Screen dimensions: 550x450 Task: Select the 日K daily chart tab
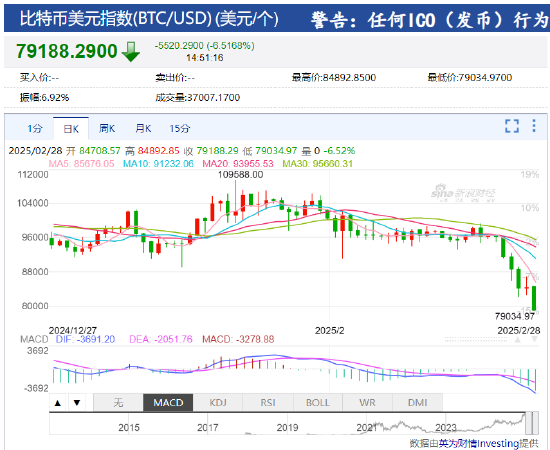point(71,129)
